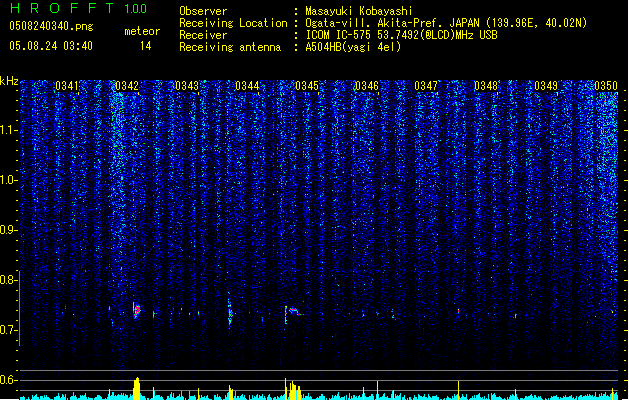Click the 0341 time marker

point(67,86)
